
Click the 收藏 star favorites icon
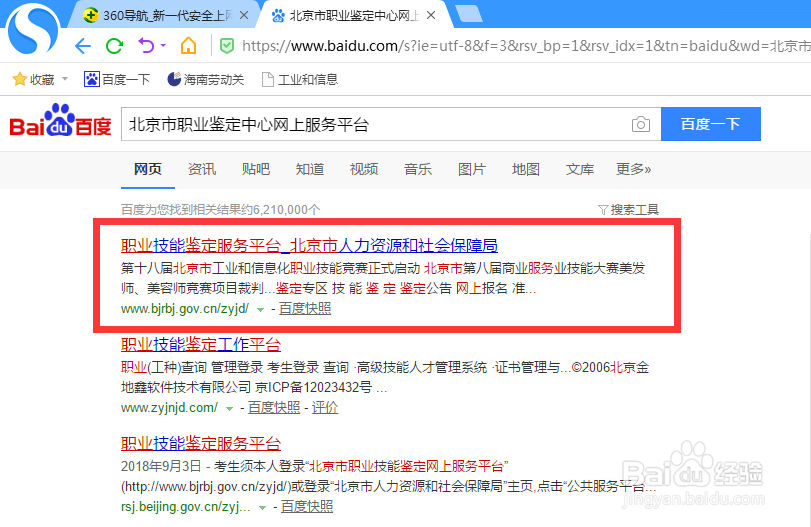click(20, 79)
